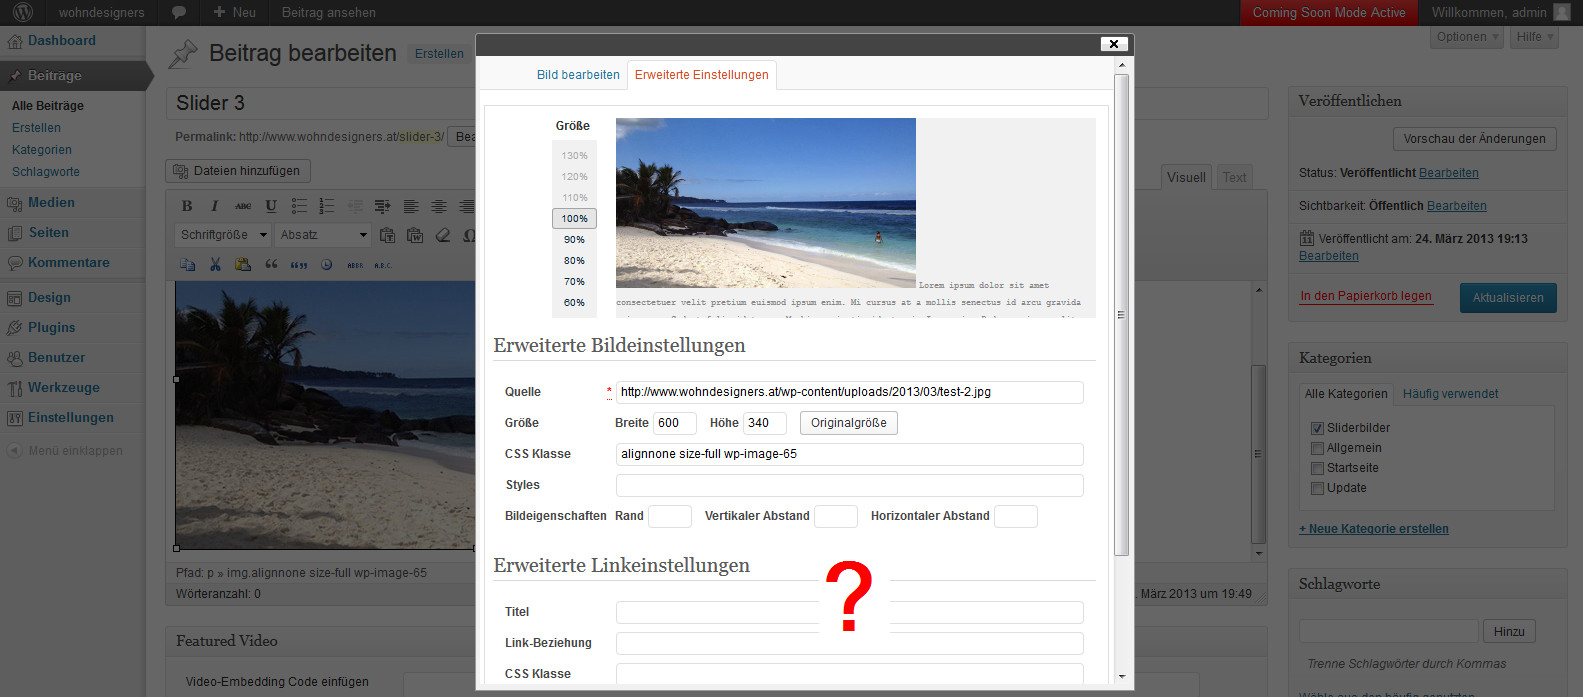Click the paste clipboard icon in third toolbar row
Screen dimensions: 1583x697
tap(243, 264)
